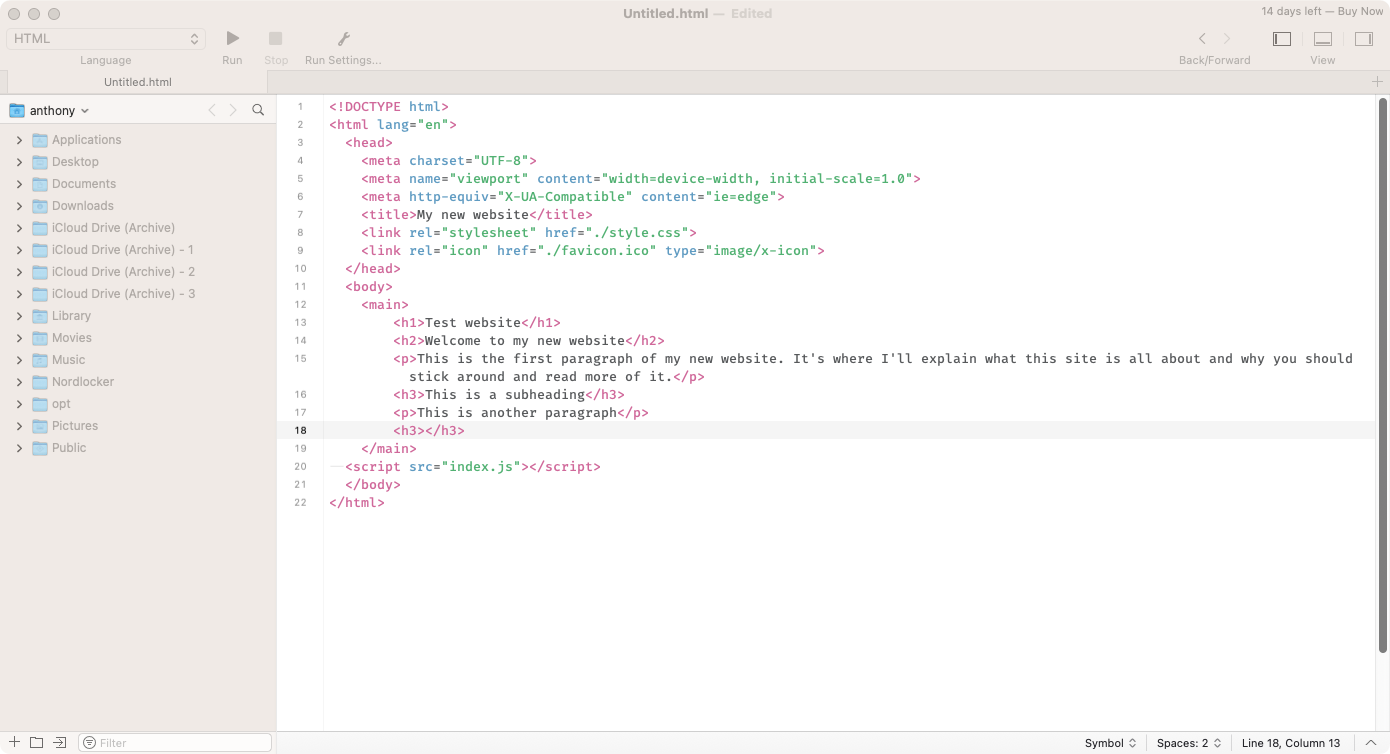Select the Nordlocker folder

coord(138,382)
